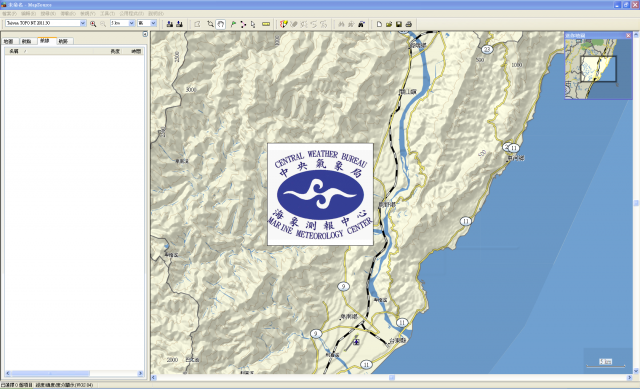
Task: Click the zoom out magnifier icon
Action: click(103, 24)
